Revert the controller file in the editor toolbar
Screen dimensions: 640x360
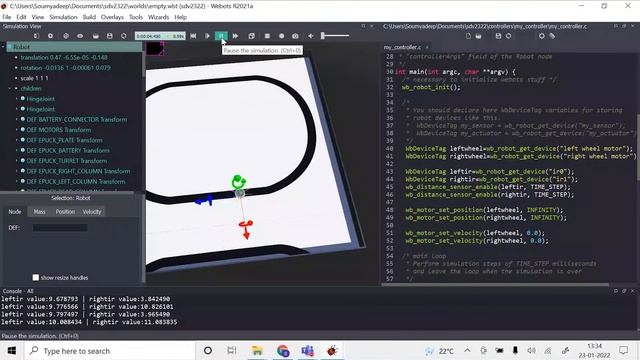click(509, 36)
